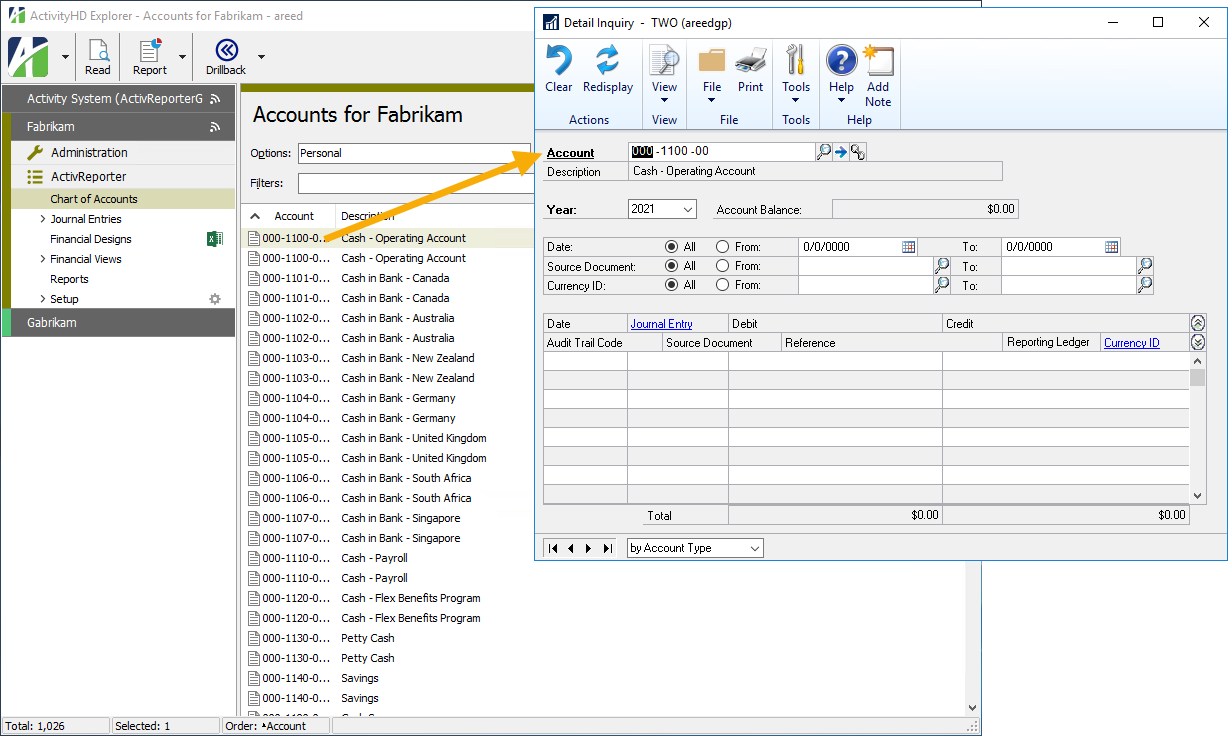Screen dimensions: 1228x736
Task: Open the Drillback dropdown arrow
Action: tap(261, 57)
